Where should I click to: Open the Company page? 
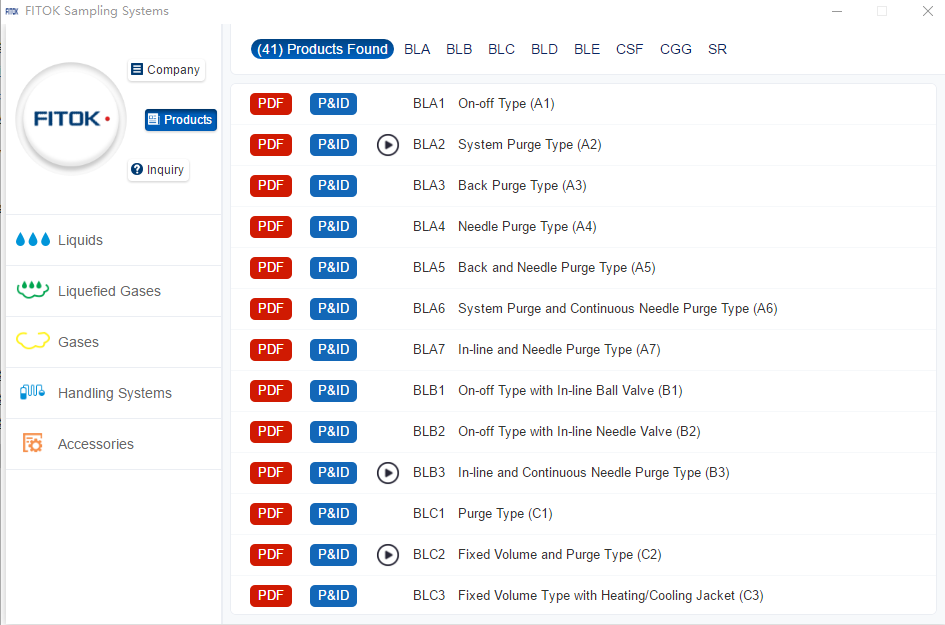pyautogui.click(x=166, y=70)
